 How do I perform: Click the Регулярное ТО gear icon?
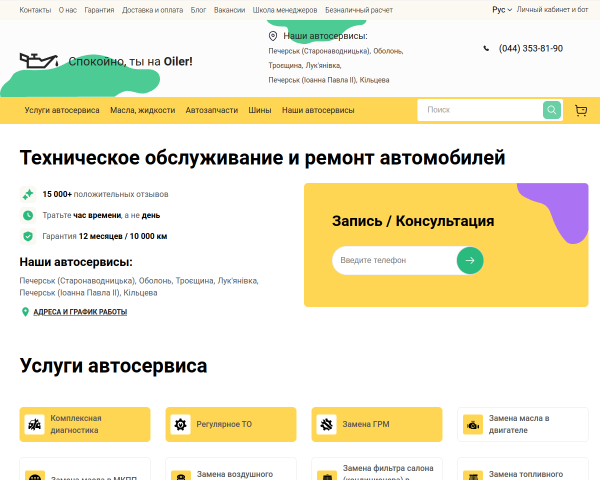coord(181,424)
